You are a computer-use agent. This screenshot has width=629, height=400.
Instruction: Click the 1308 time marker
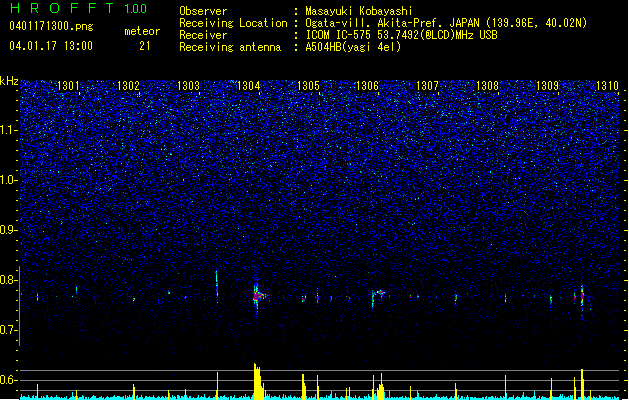[x=487, y=86]
